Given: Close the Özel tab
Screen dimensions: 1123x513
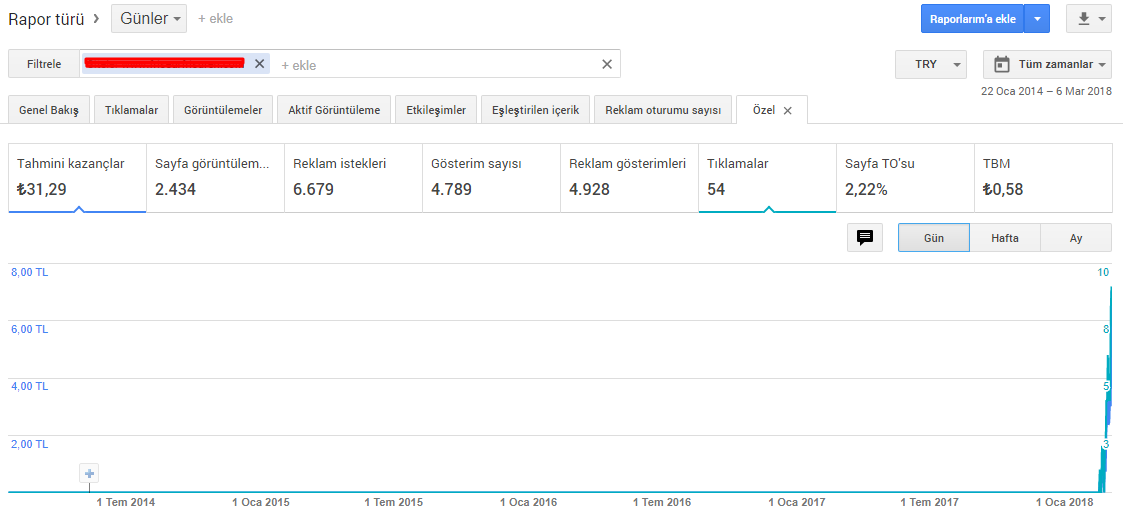Looking at the screenshot, I should (x=787, y=110).
